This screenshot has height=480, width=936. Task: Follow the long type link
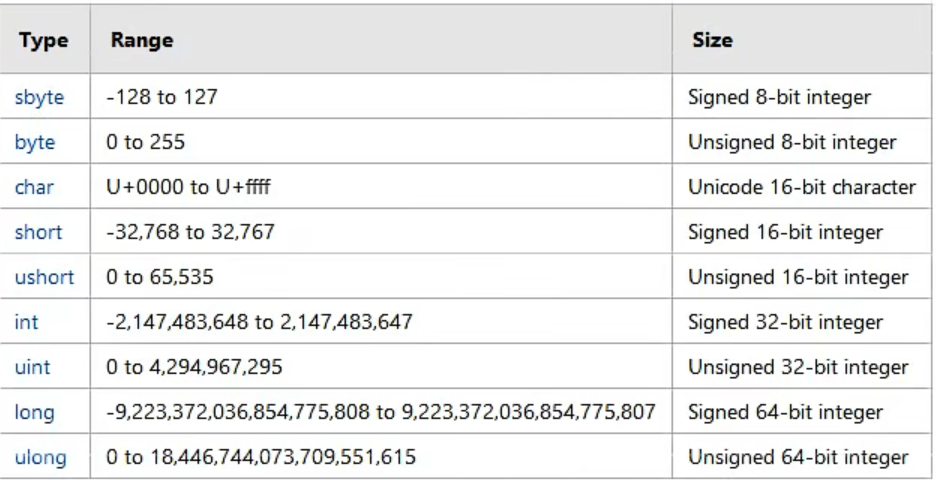coord(34,413)
